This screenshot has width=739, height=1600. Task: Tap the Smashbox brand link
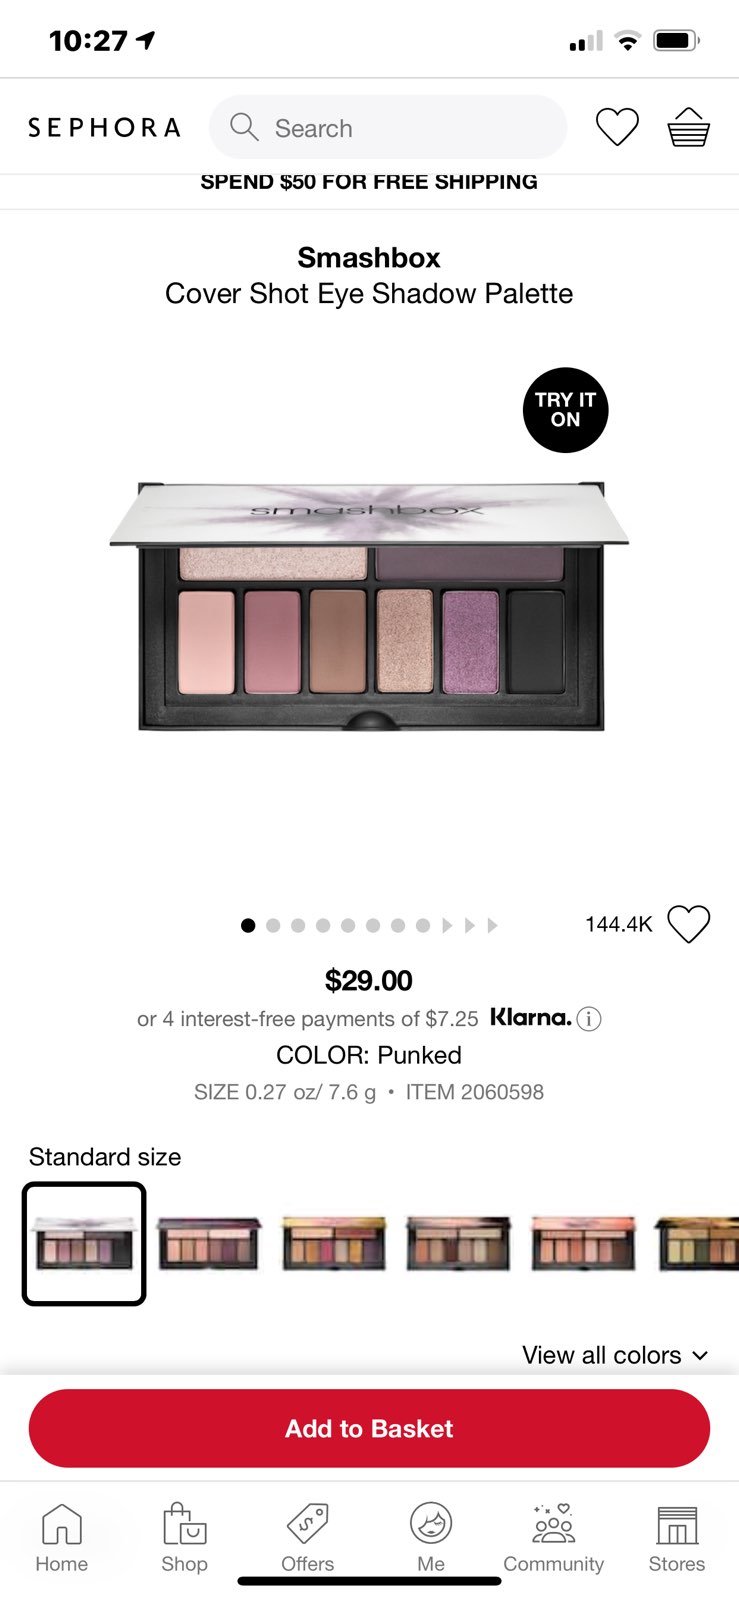point(369,257)
